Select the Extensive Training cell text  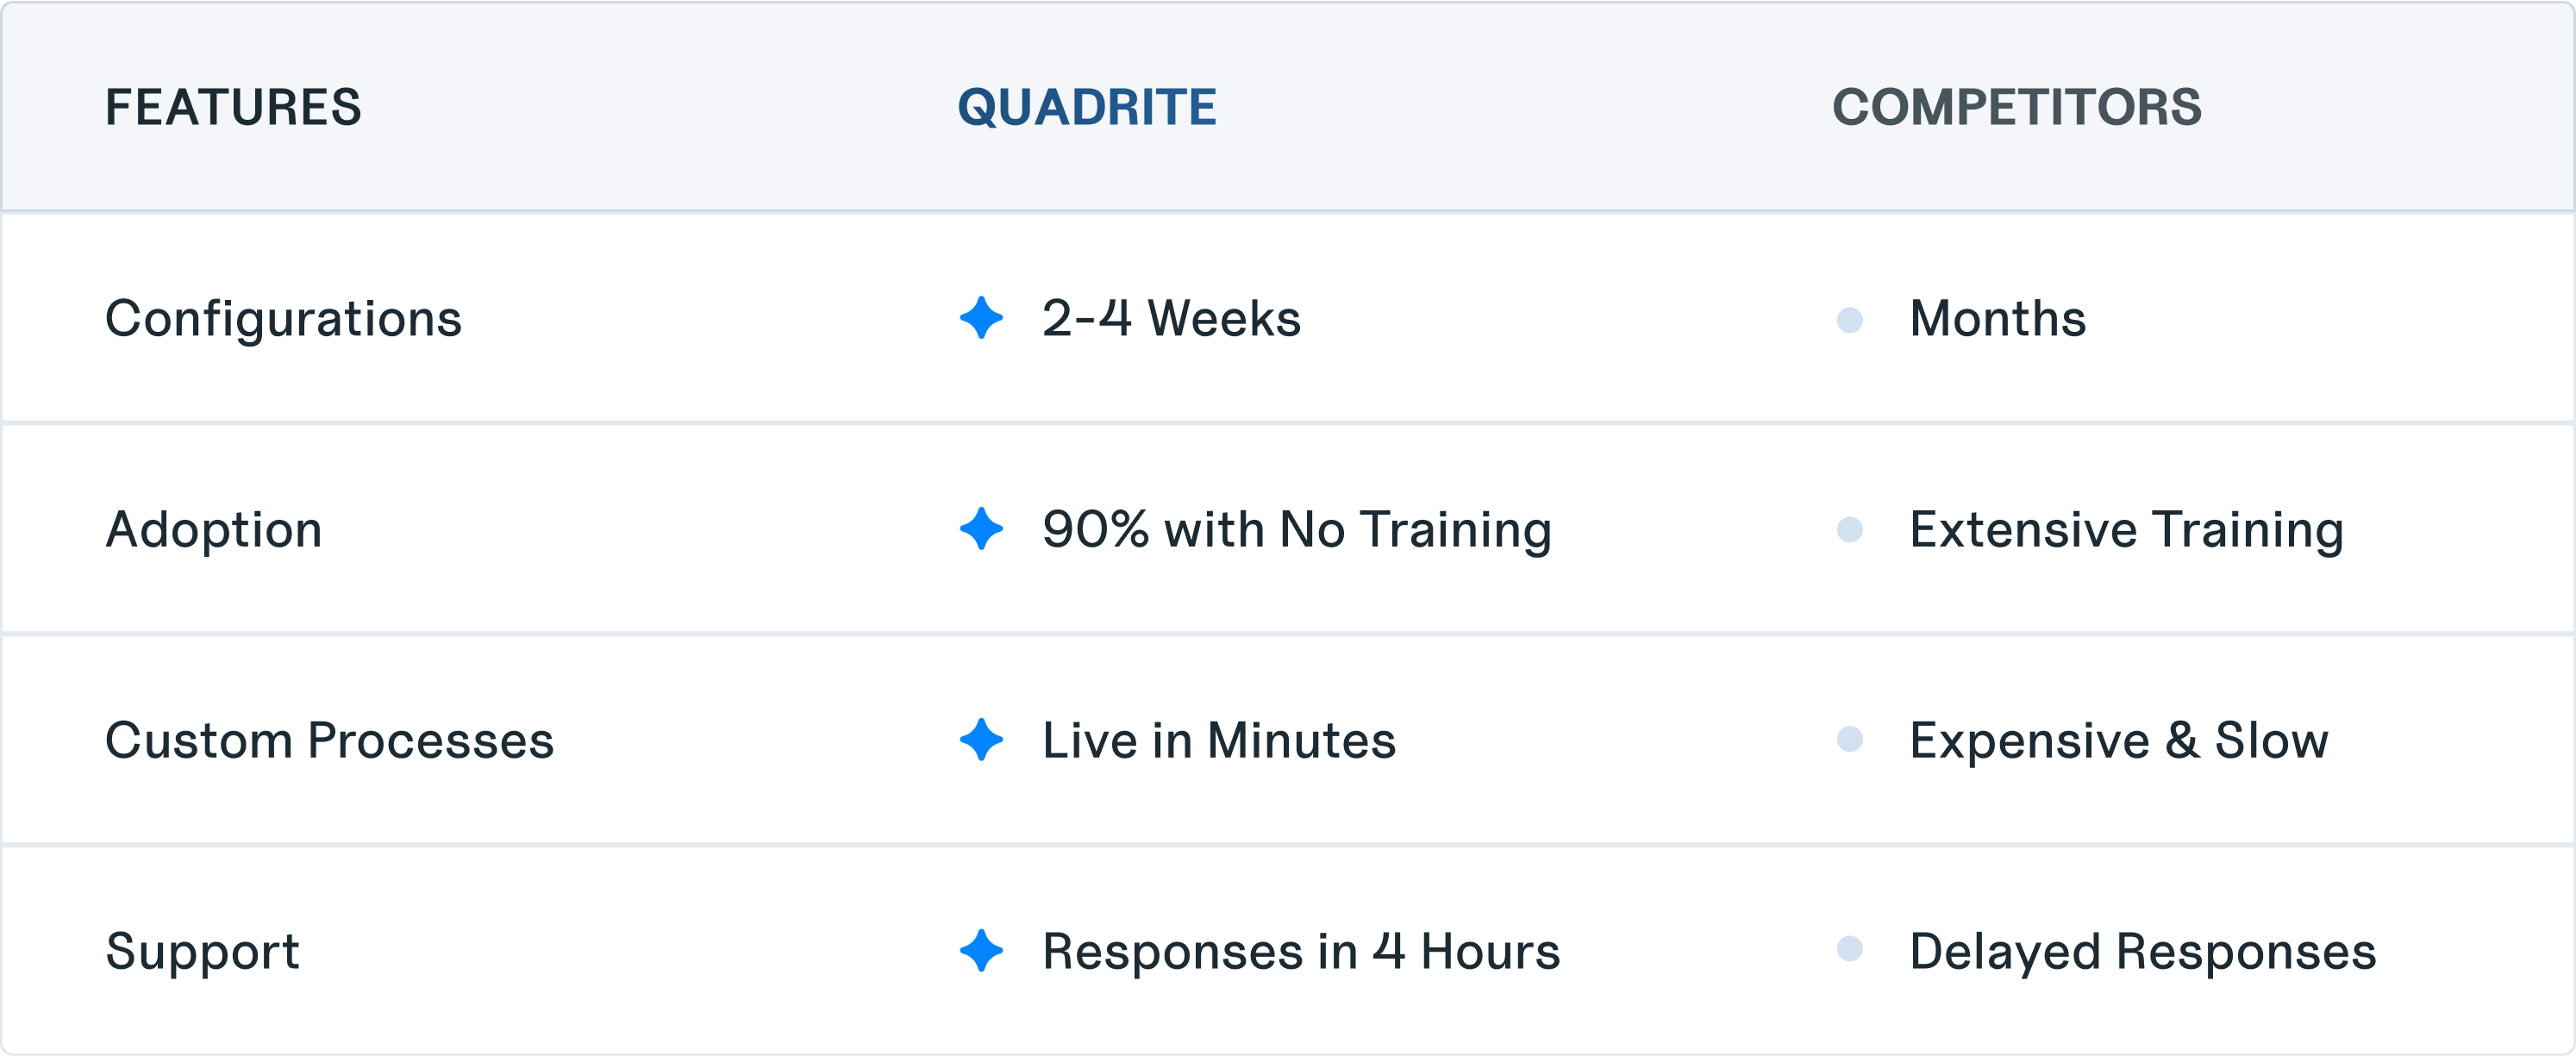2127,531
